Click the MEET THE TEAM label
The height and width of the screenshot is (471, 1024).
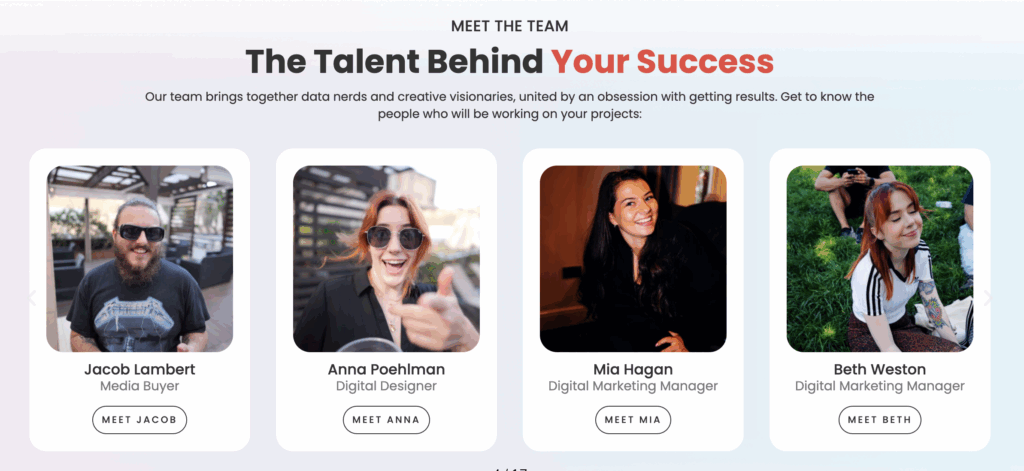[510, 26]
